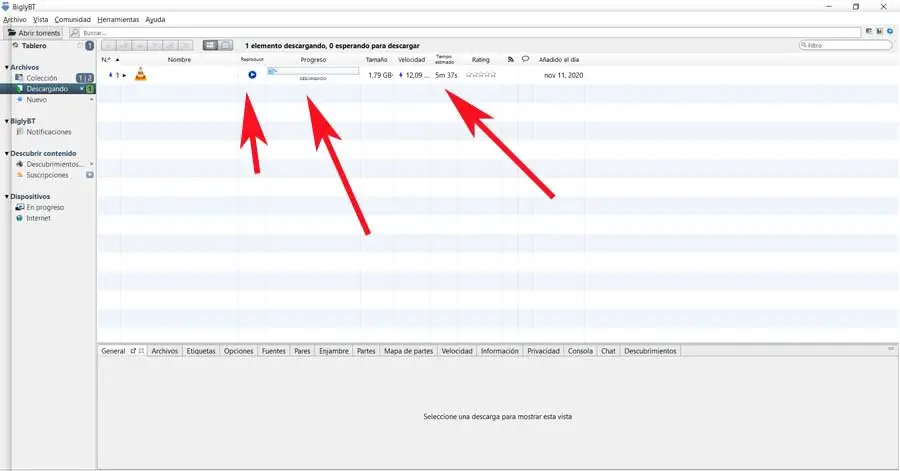This screenshot has height=471, width=900.
Task: Open the pop-out icon next to General tab
Action: tap(133, 351)
